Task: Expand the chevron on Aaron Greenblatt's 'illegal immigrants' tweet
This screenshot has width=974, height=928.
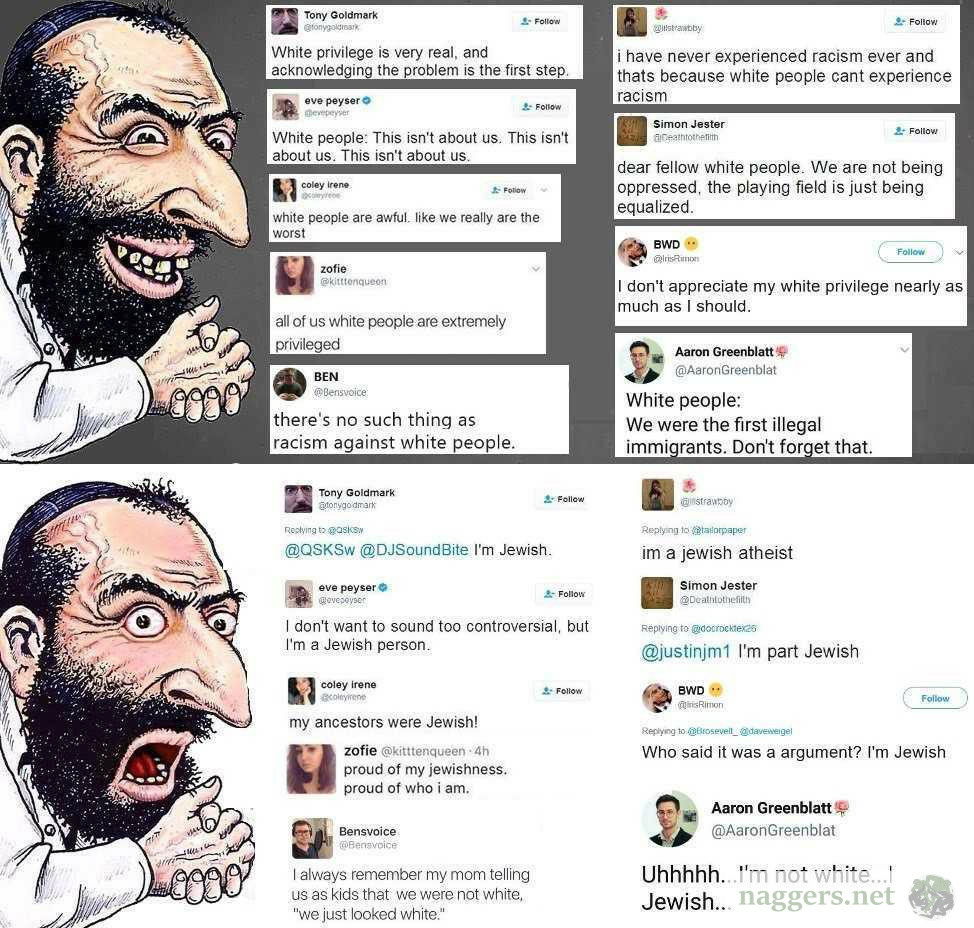Action: click(904, 350)
